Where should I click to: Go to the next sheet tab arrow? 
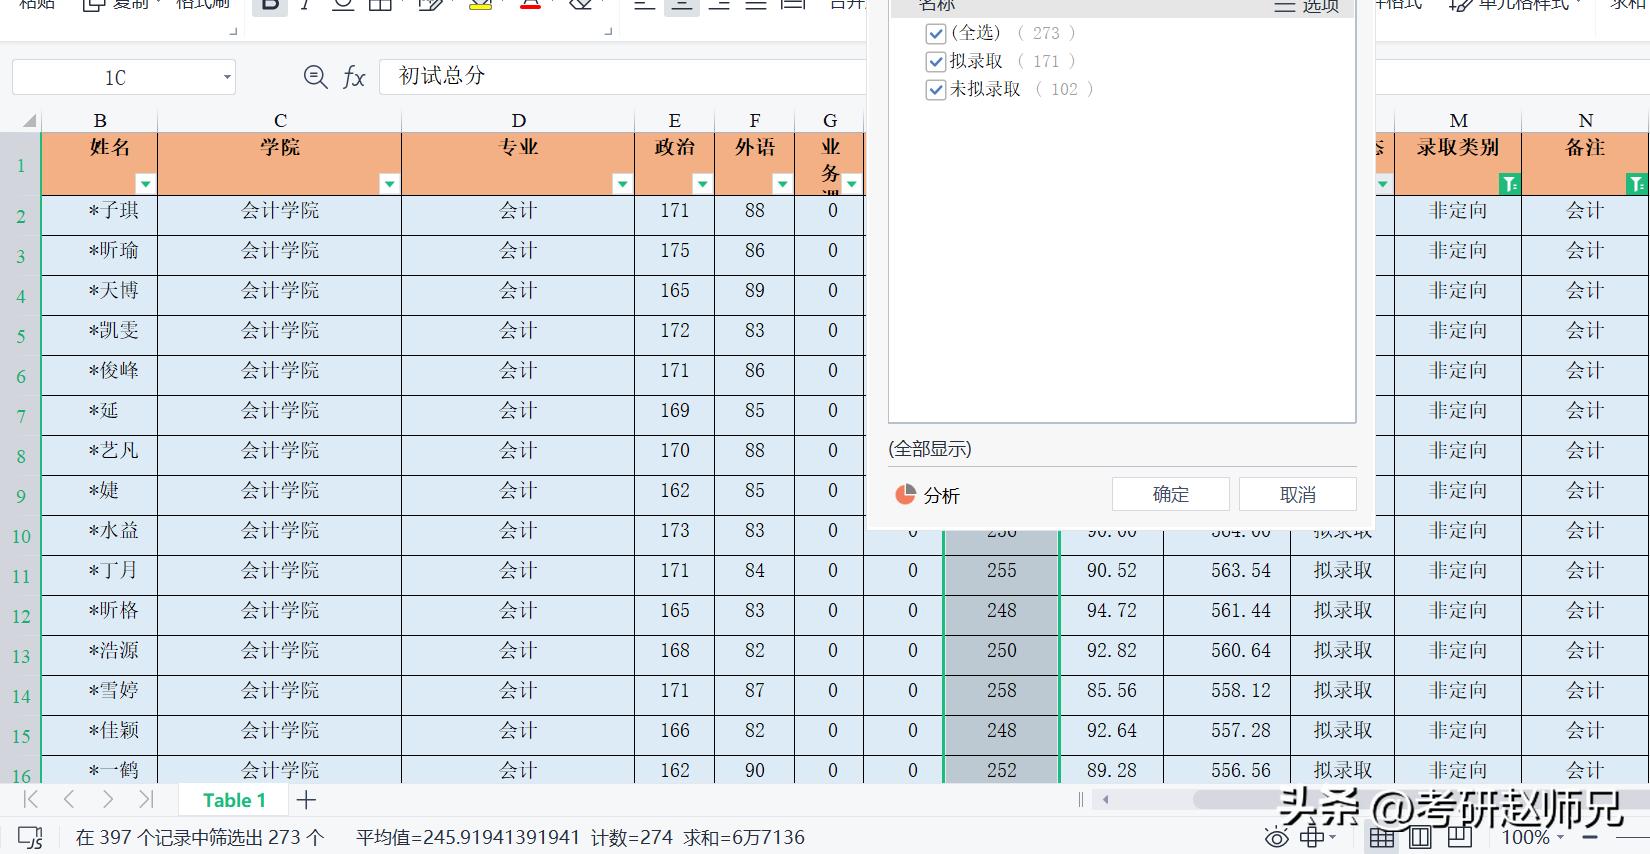click(x=107, y=799)
